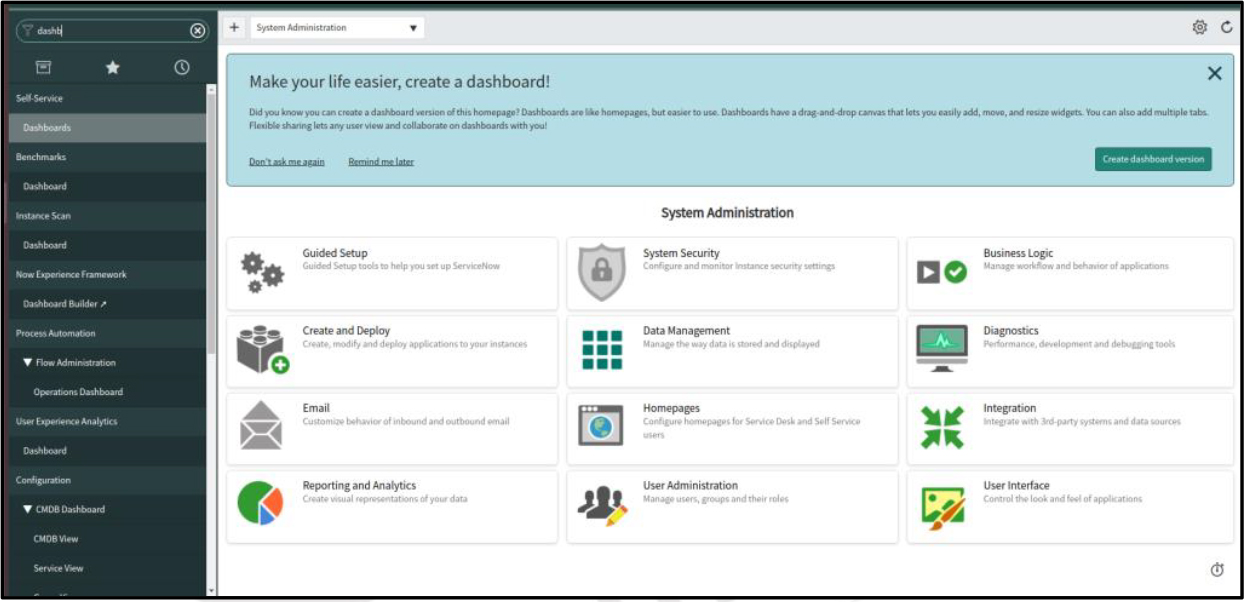Select Dashboard under User Experience Analytics
Image resolution: width=1246 pixels, height=602 pixels.
coord(108,451)
